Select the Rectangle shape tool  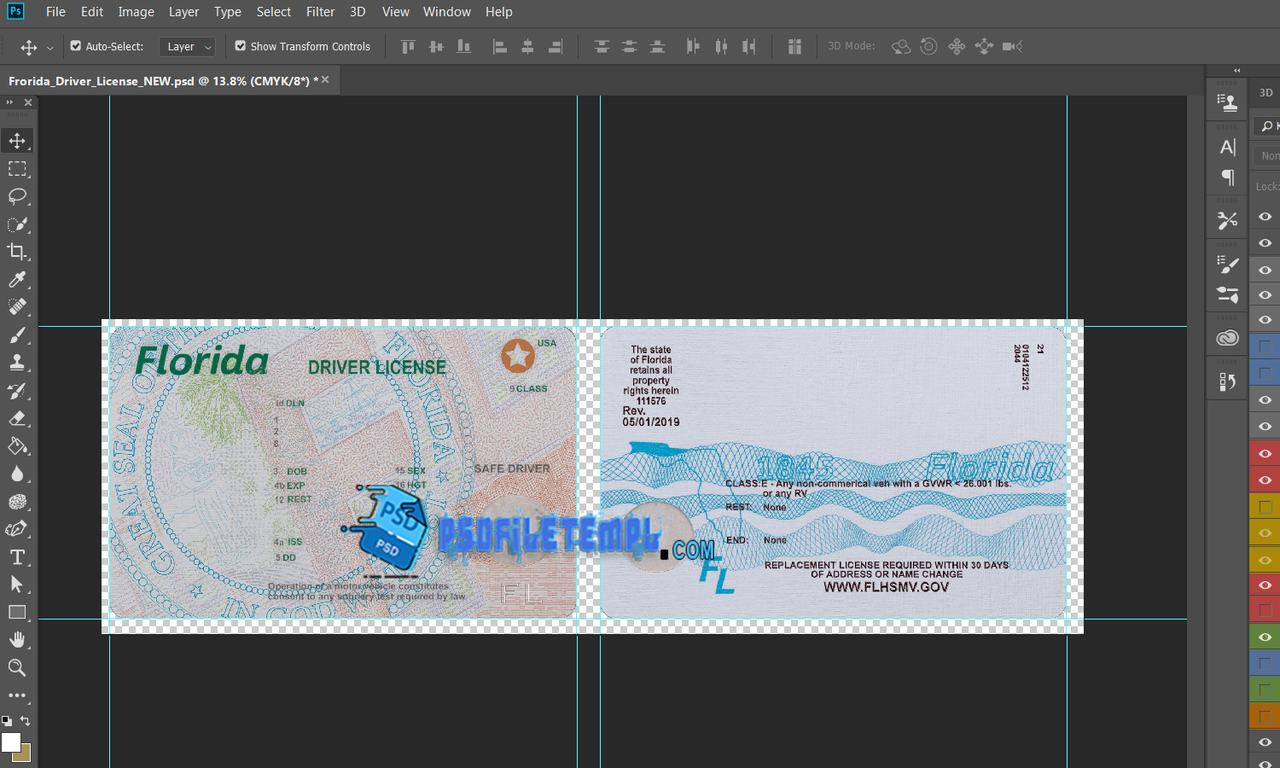18,612
